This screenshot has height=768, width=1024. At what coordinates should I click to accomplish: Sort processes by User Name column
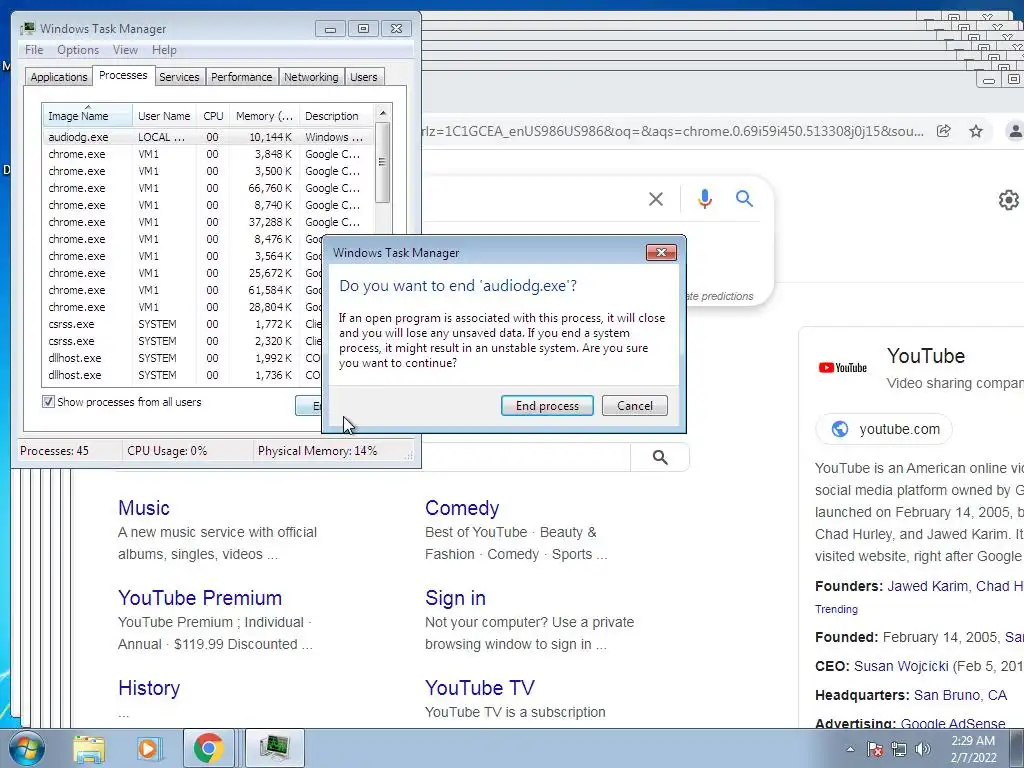tap(164, 116)
